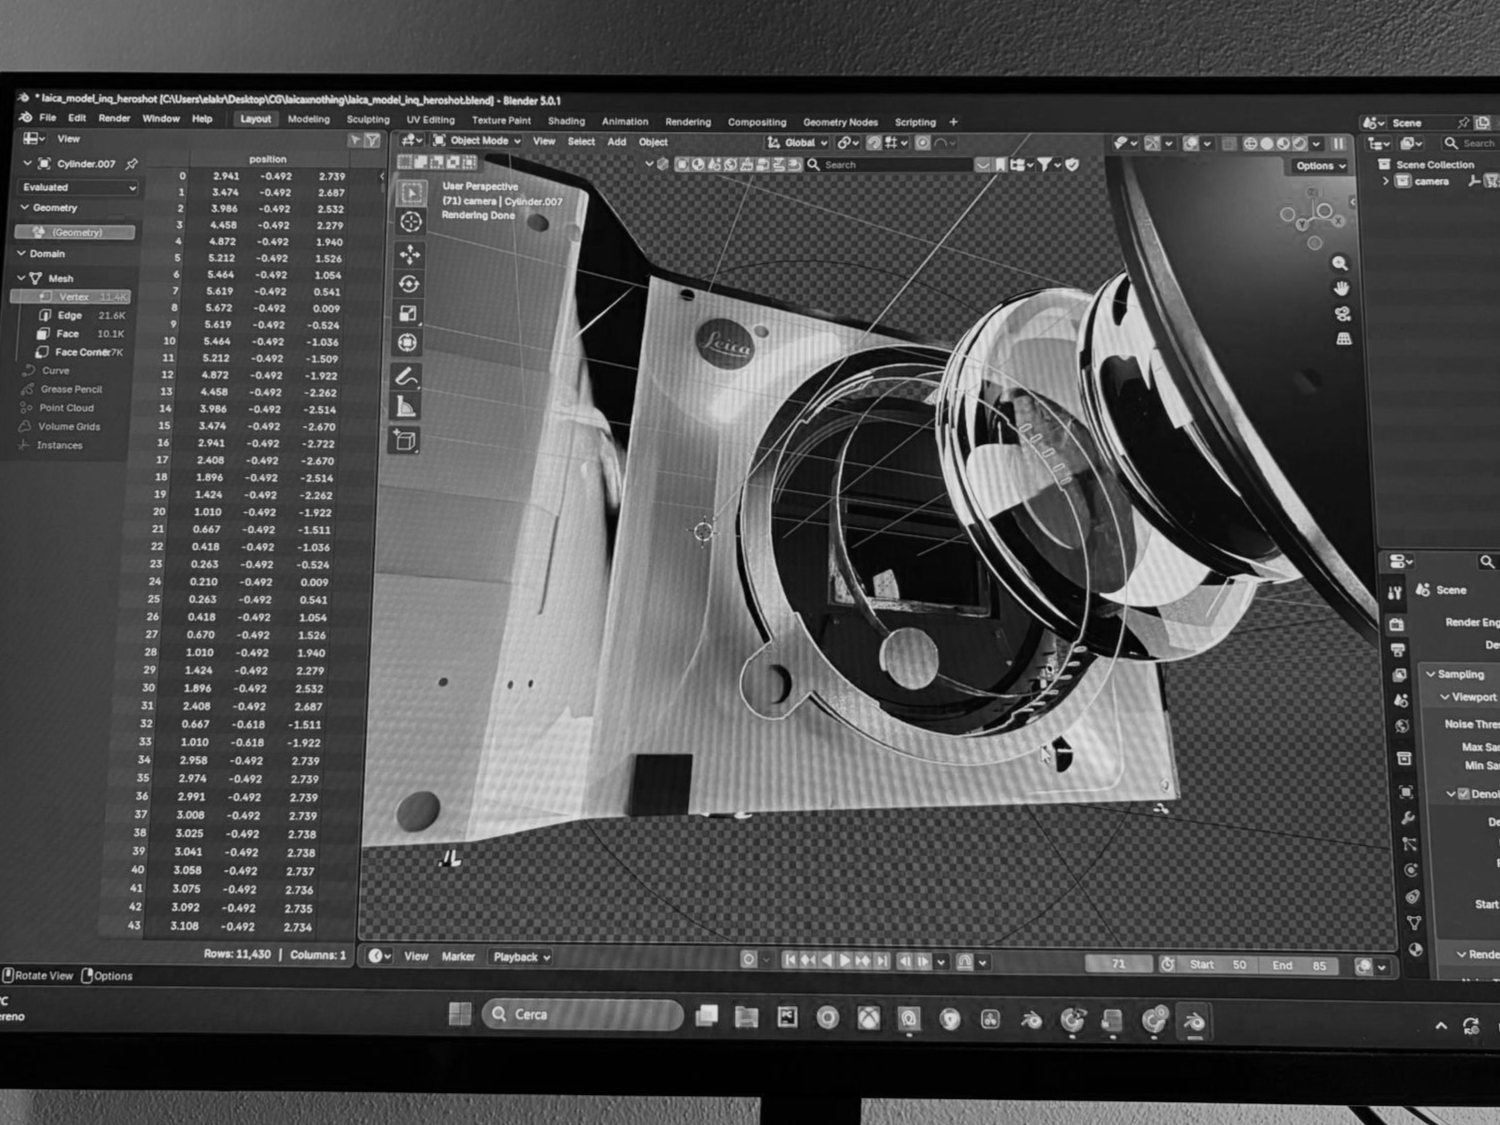
Task: Switch to the Geometry Nodes workspace tab
Action: [x=840, y=122]
